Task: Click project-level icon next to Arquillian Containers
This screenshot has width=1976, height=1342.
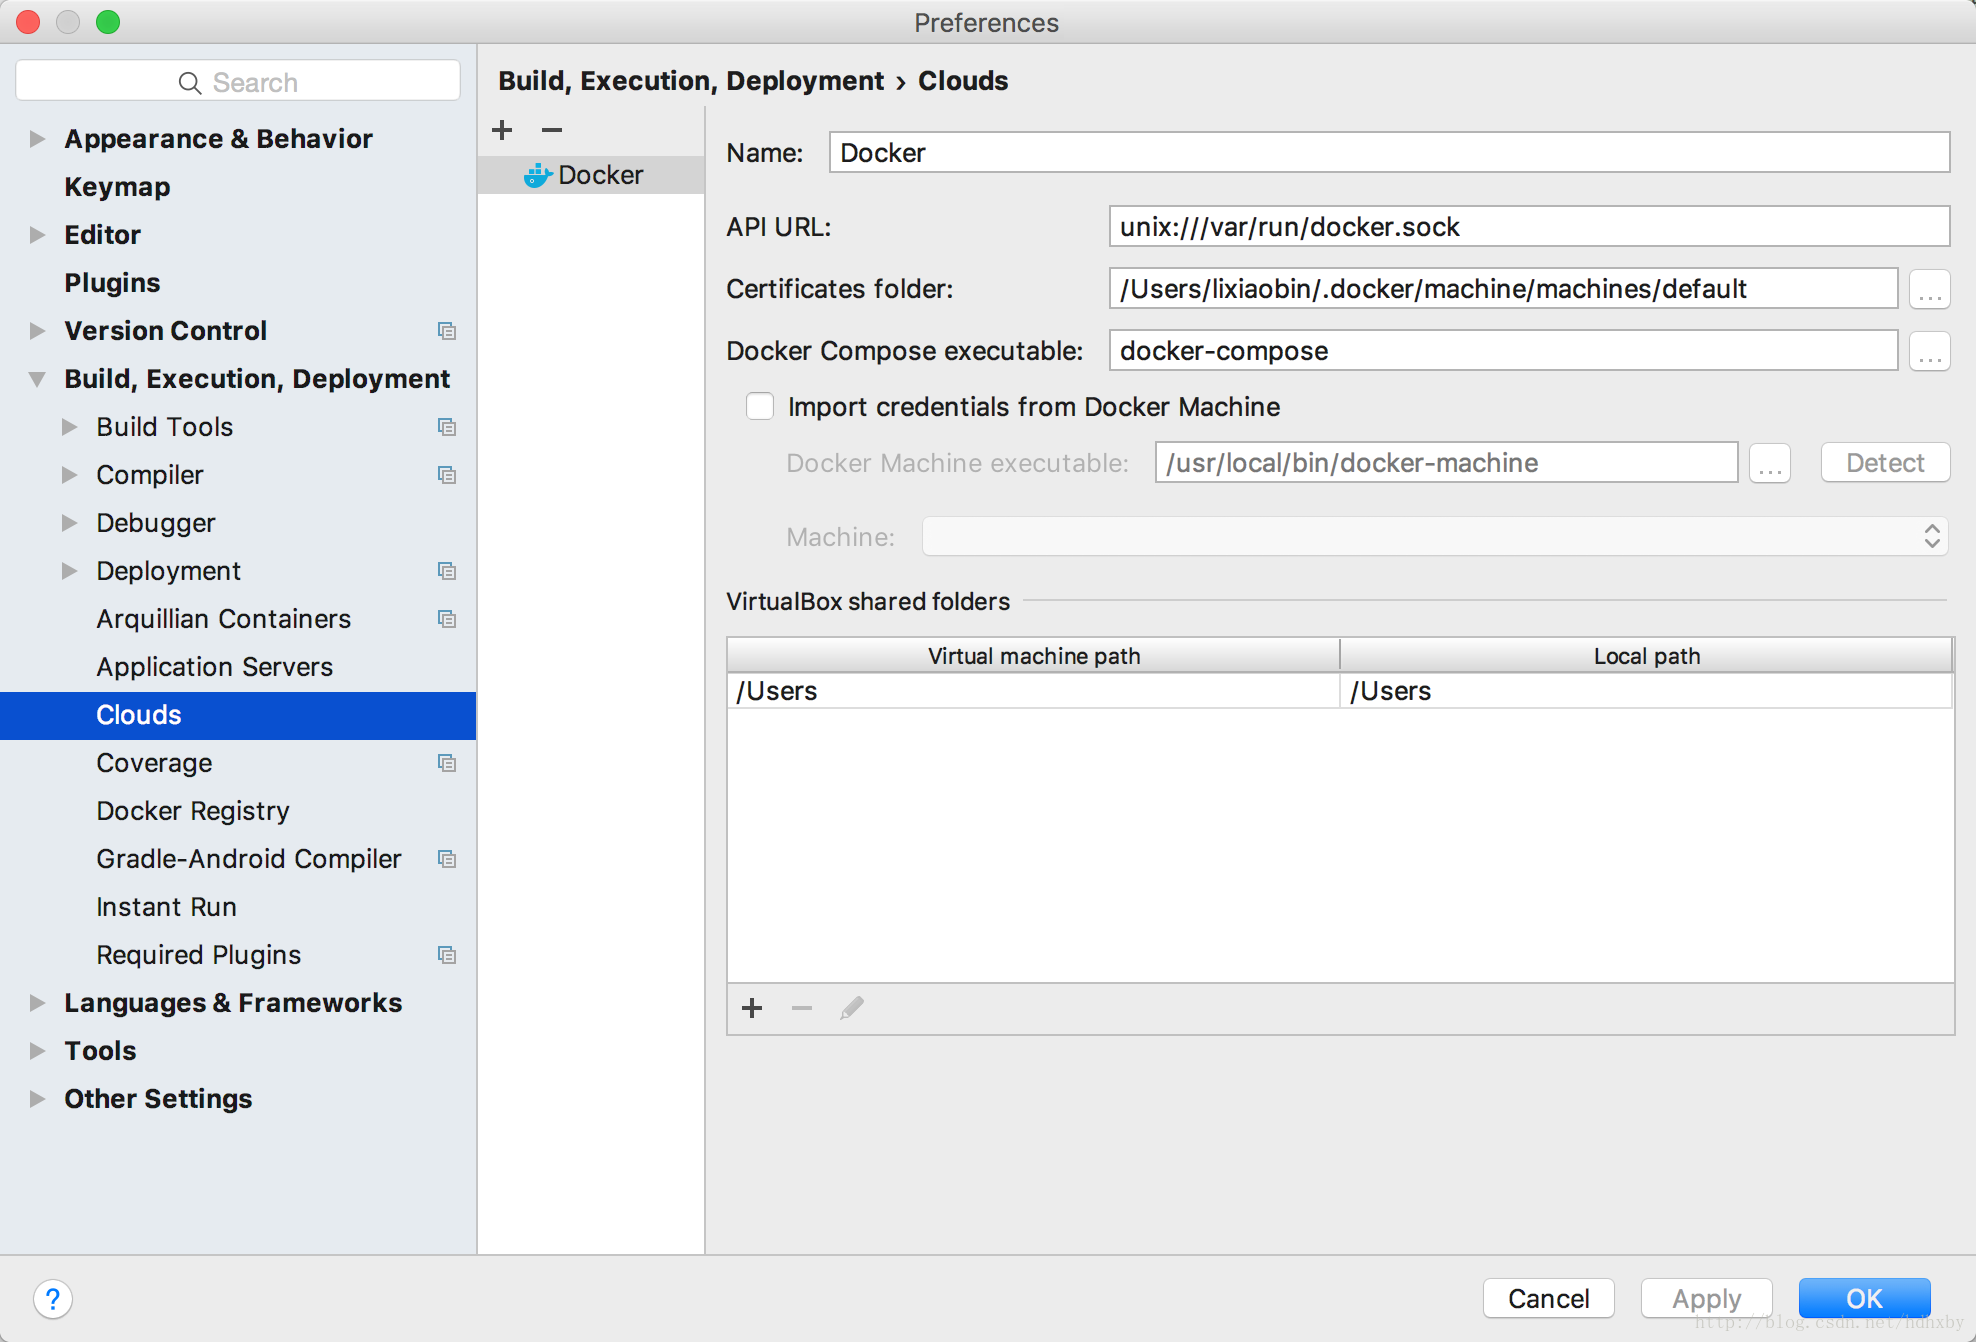Action: 447,619
